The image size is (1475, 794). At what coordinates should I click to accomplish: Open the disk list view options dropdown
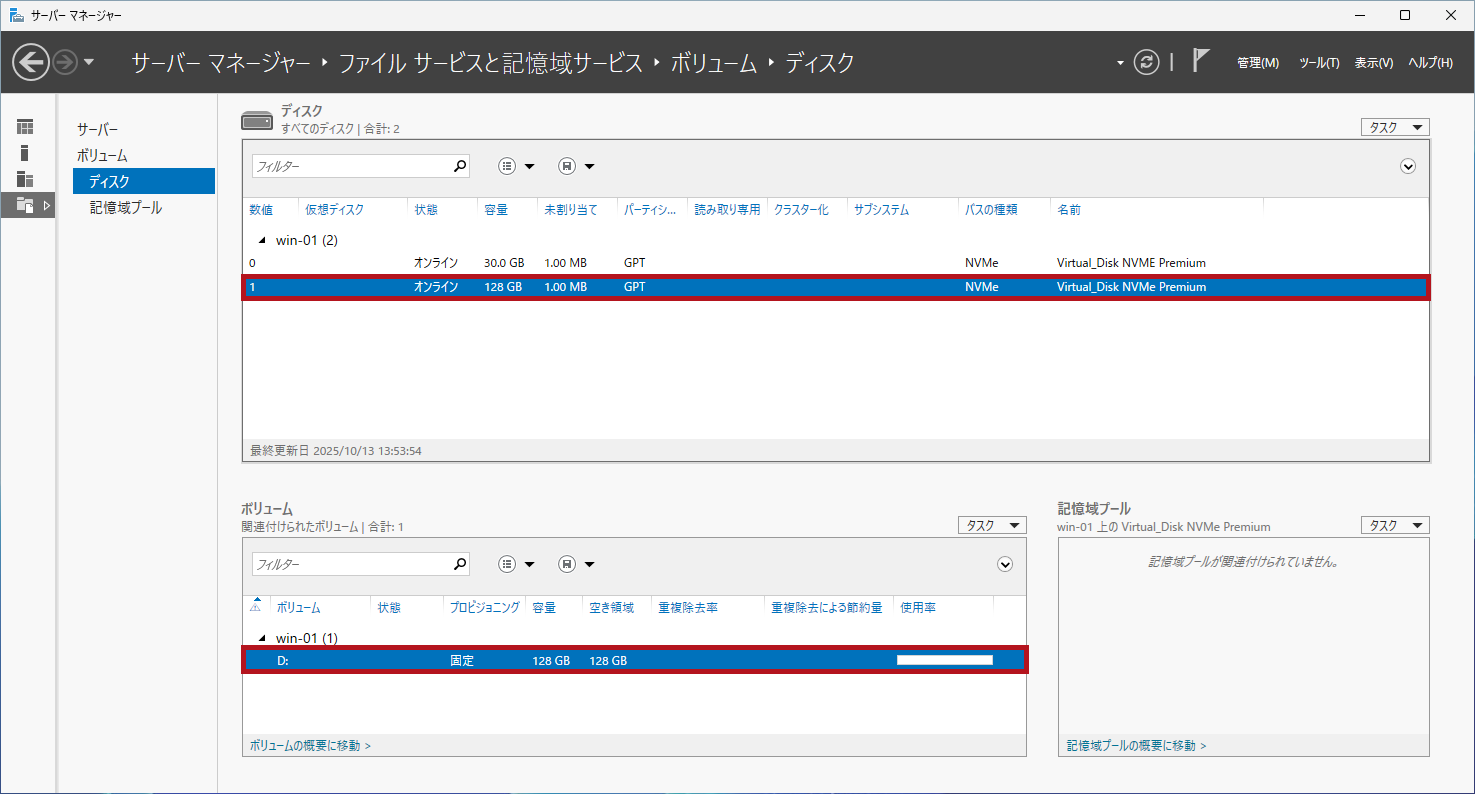point(516,167)
